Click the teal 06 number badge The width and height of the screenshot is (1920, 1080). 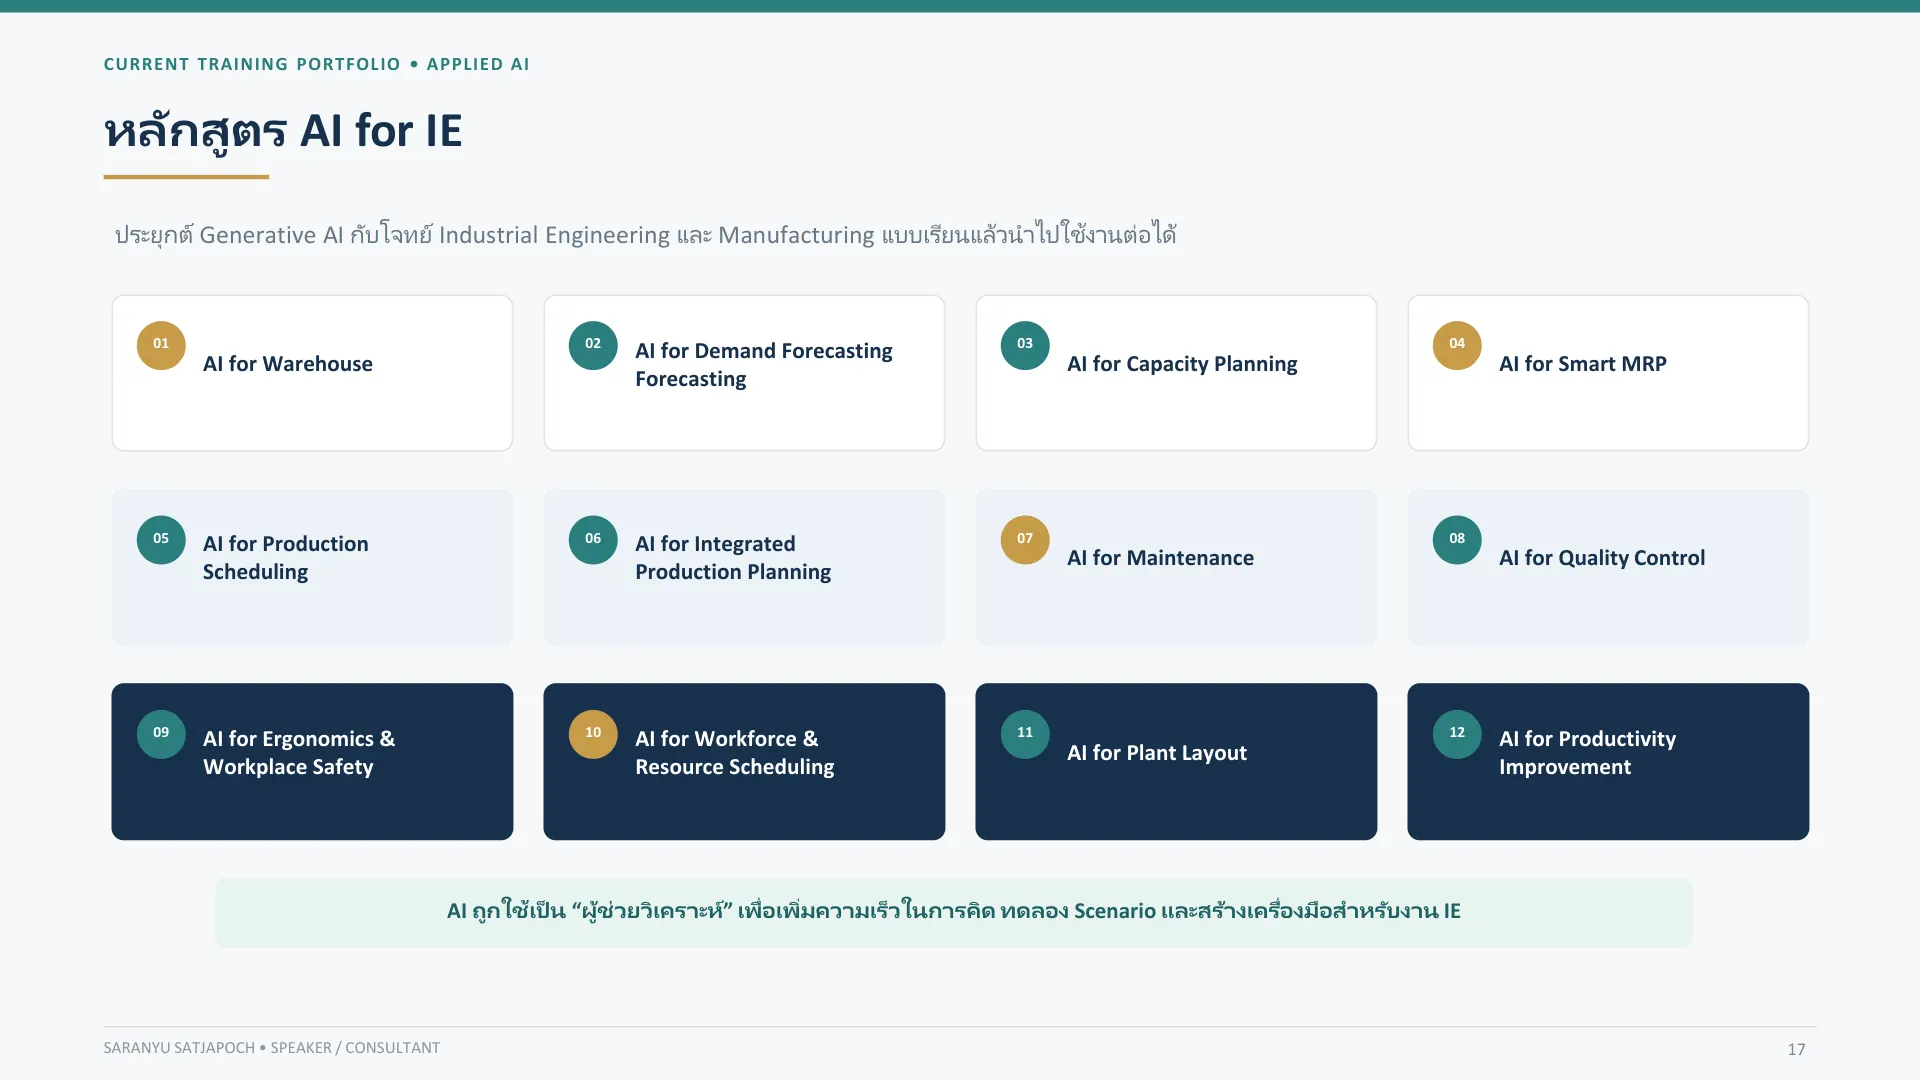[593, 540]
